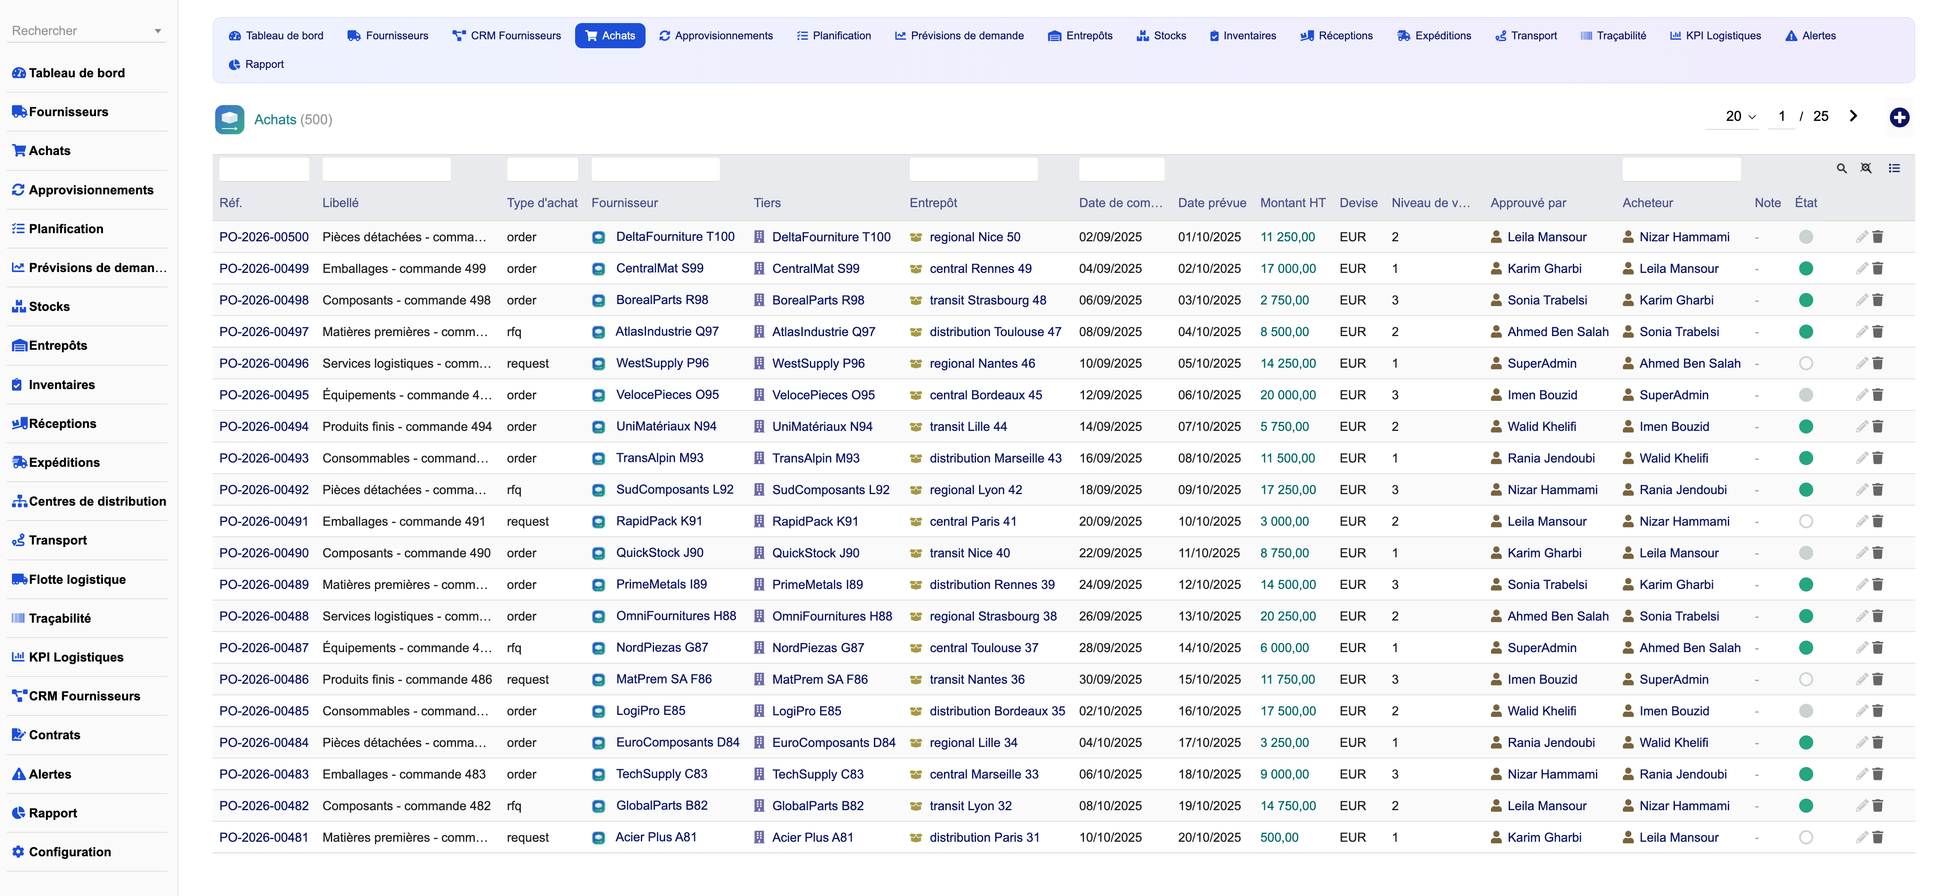Image resolution: width=1946 pixels, height=896 pixels.
Task: Click building icon beside CentralMat S99 tiers
Action: 759,269
